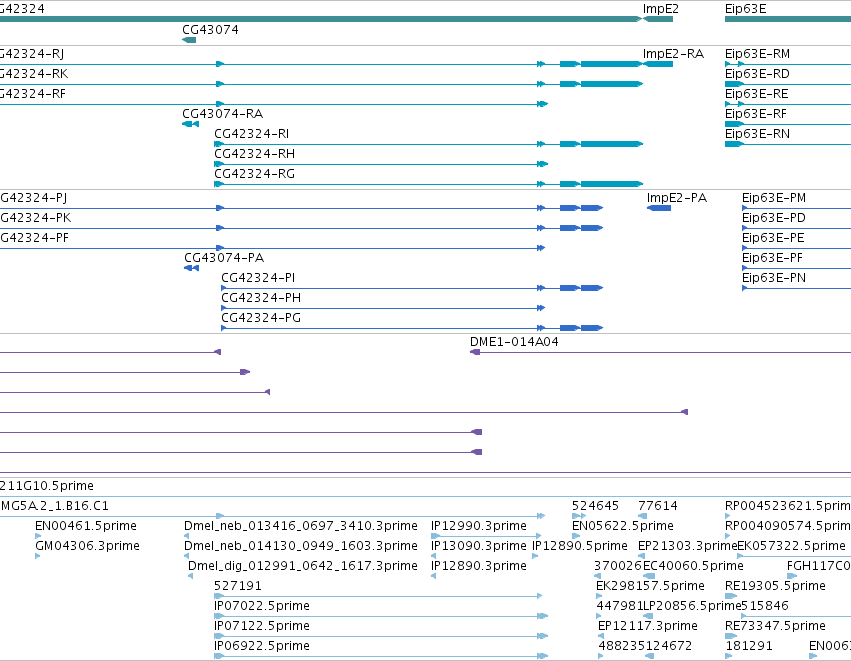Select transcript Eip63E-RF
The image size is (851, 661).
(755, 114)
